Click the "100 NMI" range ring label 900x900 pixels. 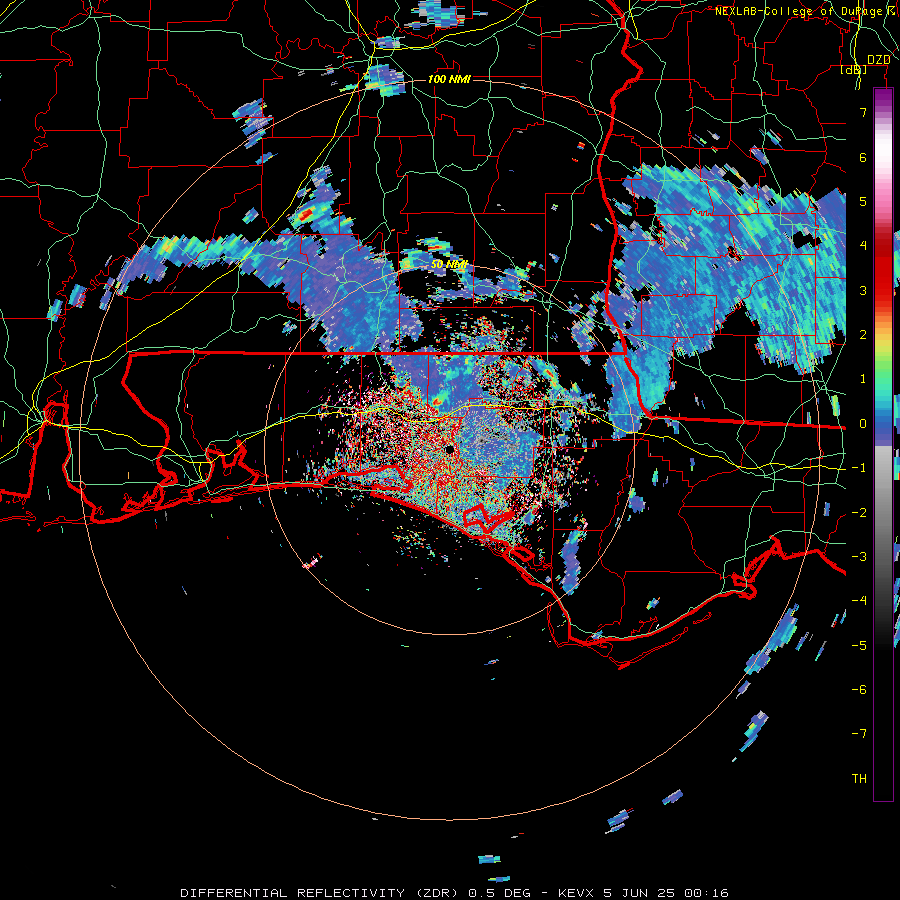(449, 79)
